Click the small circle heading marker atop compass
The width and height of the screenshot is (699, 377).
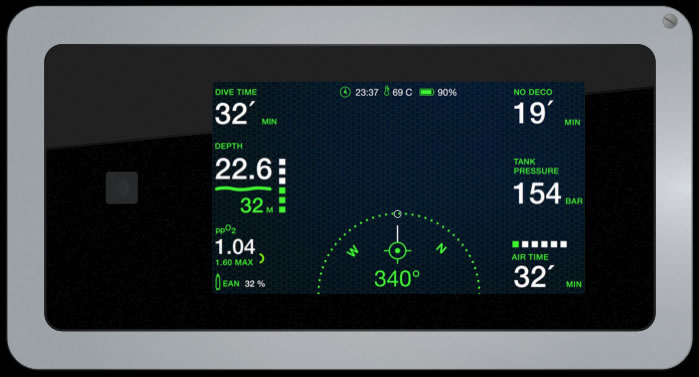(x=397, y=214)
